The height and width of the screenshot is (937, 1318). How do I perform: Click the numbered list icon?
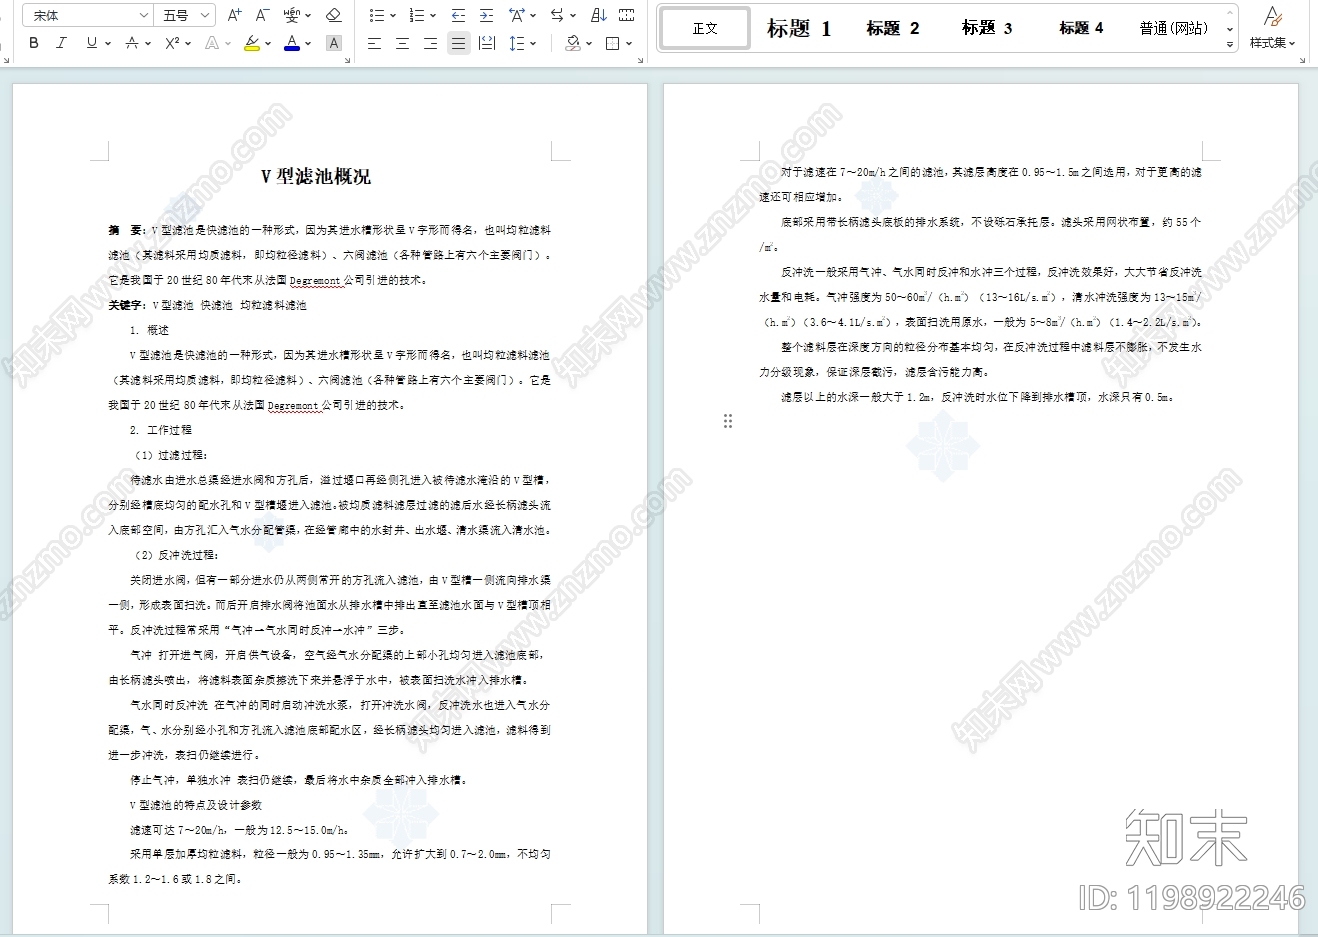click(x=417, y=15)
